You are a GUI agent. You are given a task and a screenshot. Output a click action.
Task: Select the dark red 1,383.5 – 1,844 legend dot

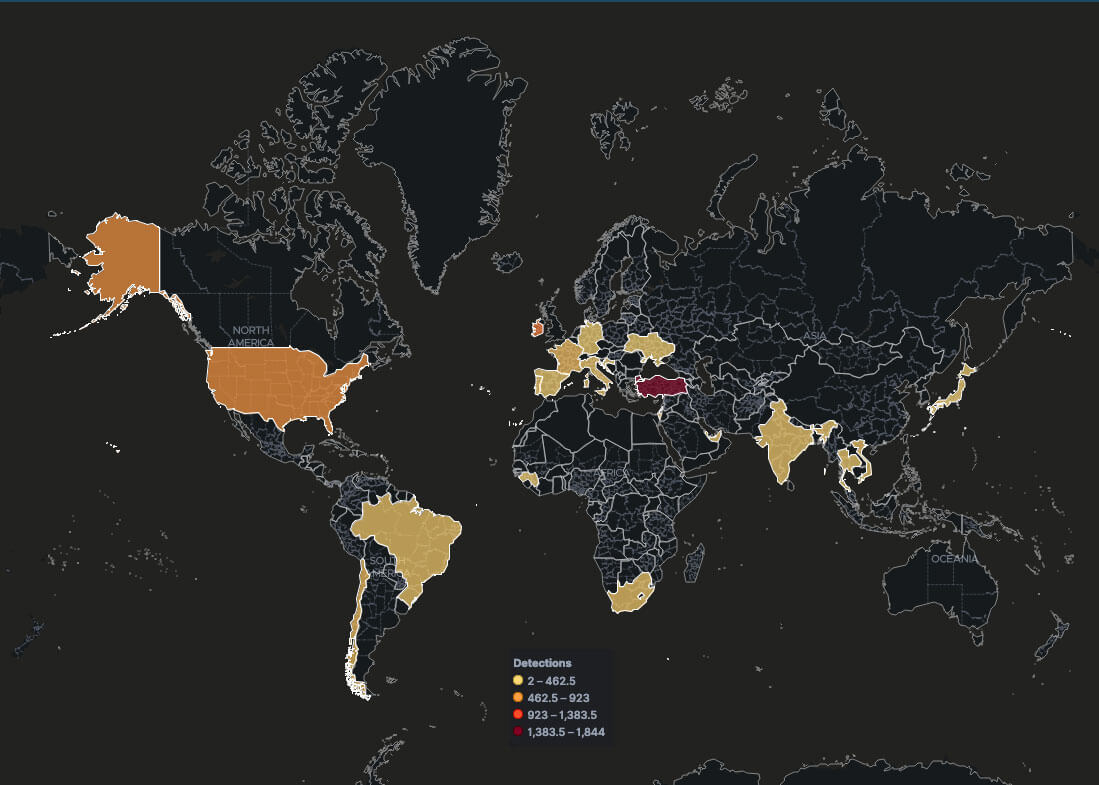(x=518, y=732)
